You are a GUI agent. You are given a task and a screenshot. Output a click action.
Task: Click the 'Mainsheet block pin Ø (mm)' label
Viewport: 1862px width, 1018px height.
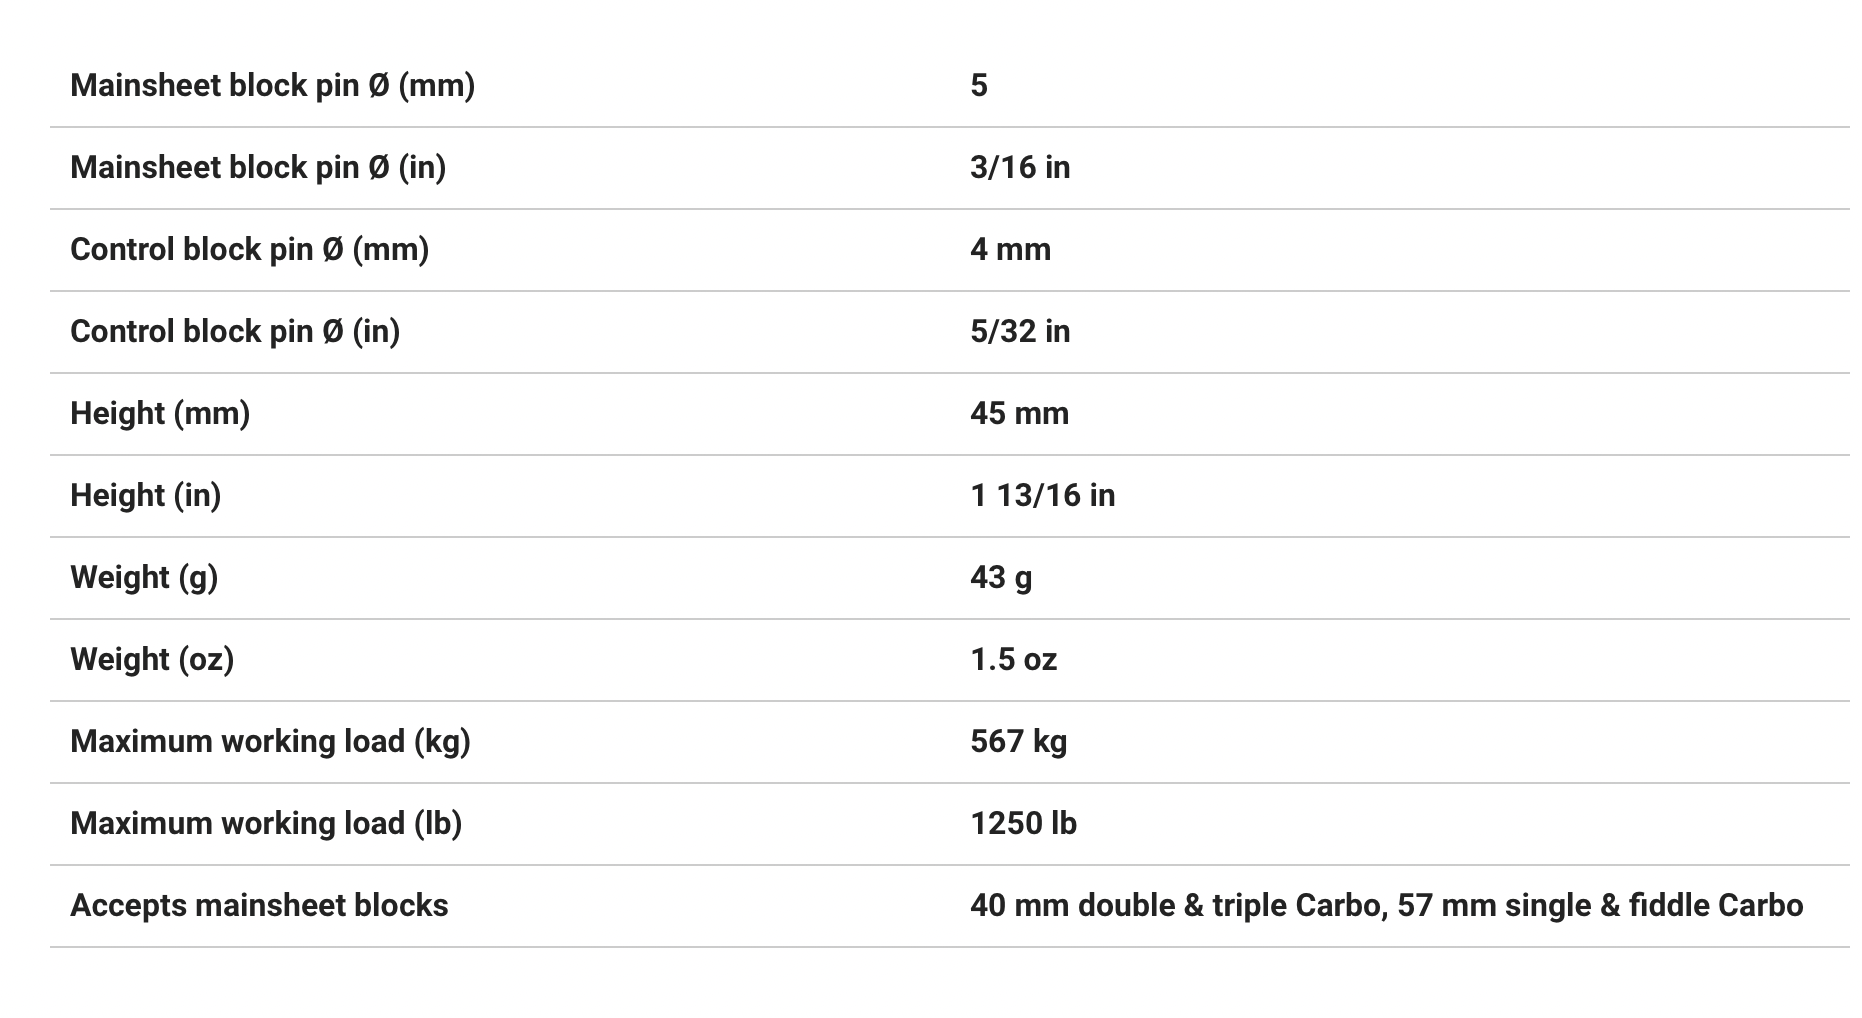[272, 86]
